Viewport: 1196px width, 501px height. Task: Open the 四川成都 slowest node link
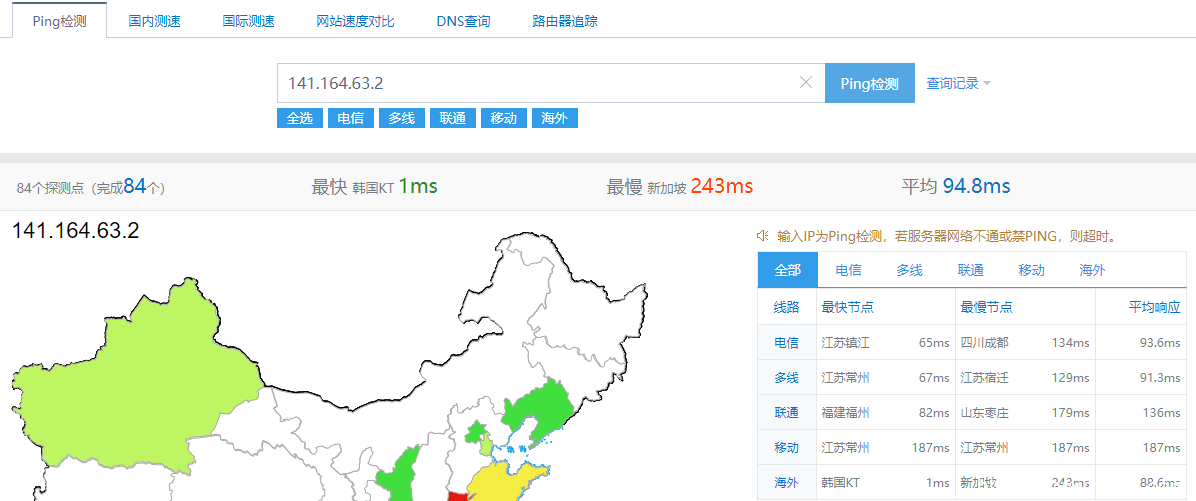click(x=984, y=343)
